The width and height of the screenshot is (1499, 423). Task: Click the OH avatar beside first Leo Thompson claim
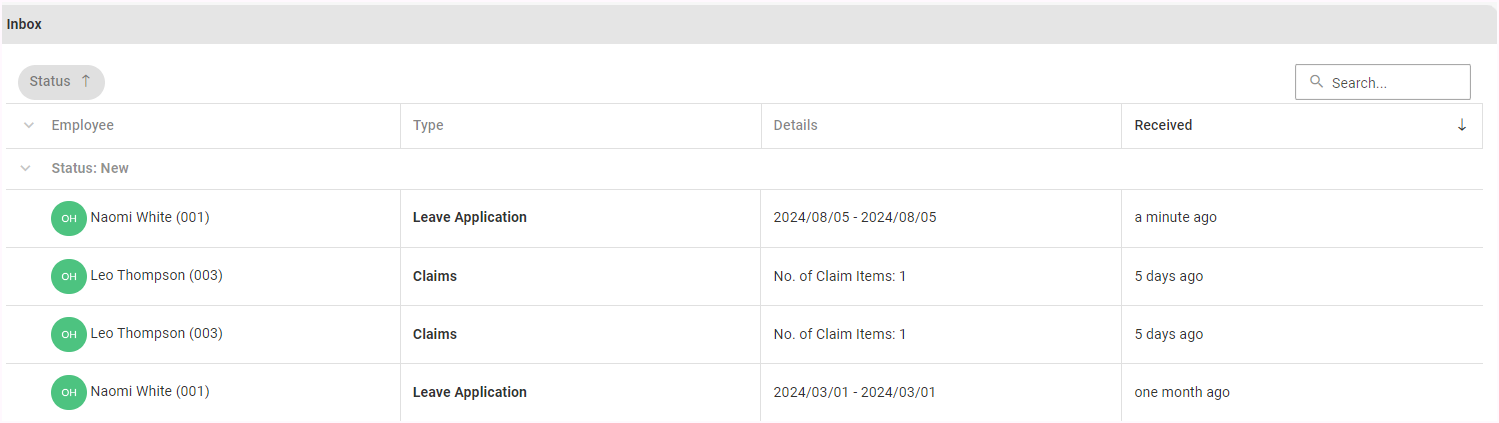point(69,276)
